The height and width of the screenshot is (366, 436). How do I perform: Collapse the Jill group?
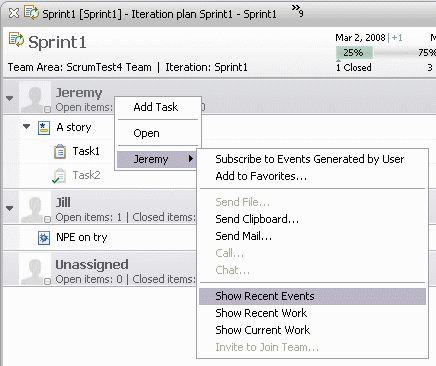click(10, 208)
